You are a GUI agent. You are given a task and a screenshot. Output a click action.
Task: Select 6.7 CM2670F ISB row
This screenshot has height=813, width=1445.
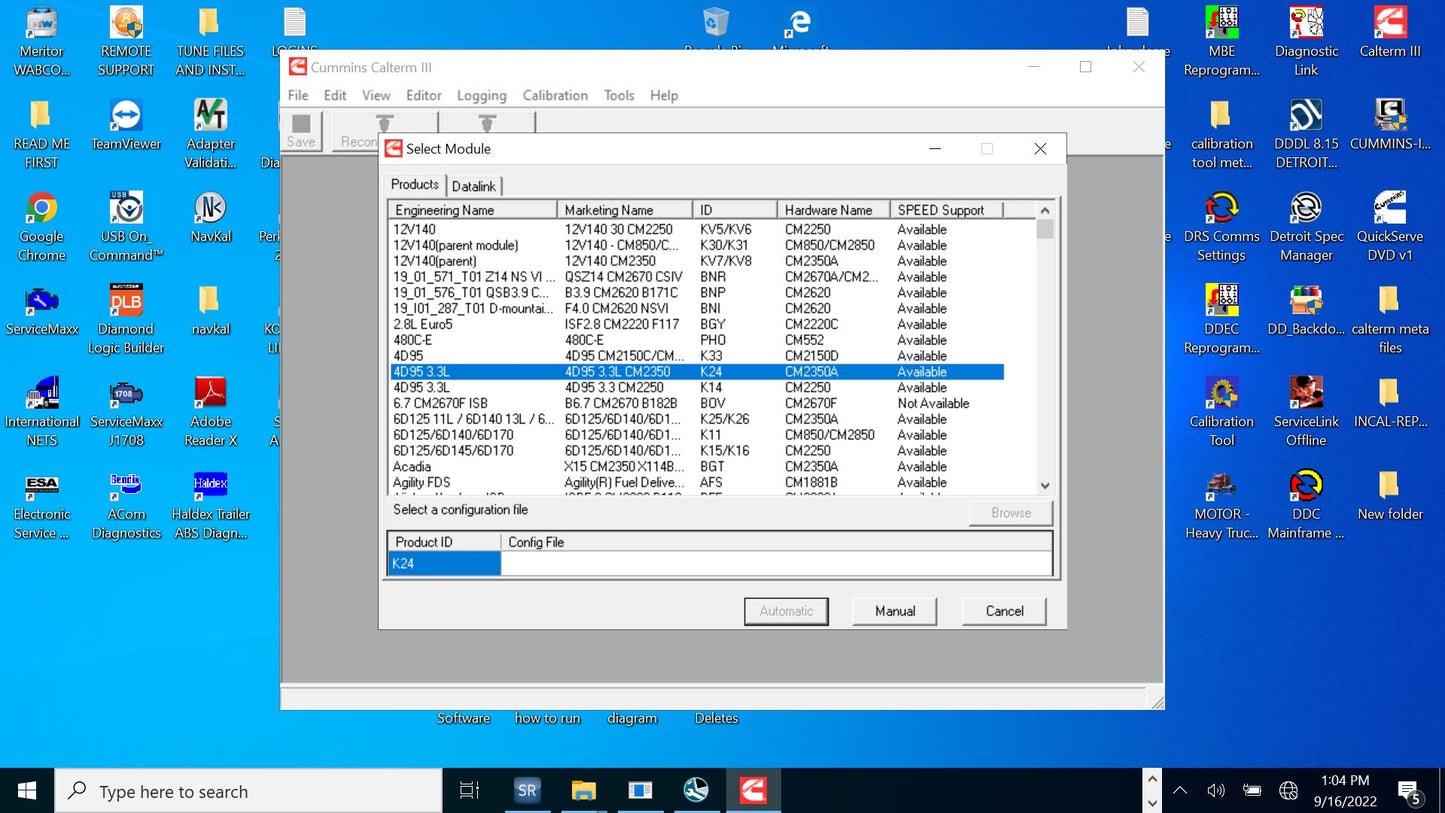click(x=697, y=403)
